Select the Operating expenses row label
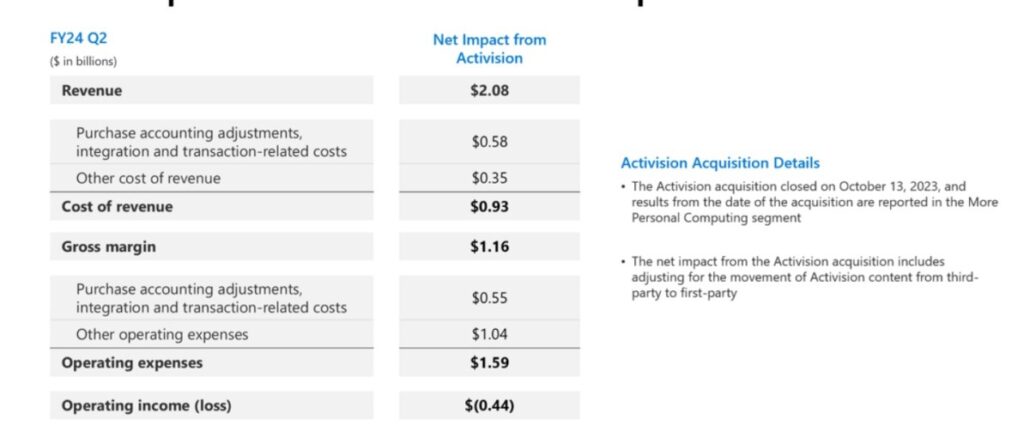The height and width of the screenshot is (438, 1030). [132, 363]
